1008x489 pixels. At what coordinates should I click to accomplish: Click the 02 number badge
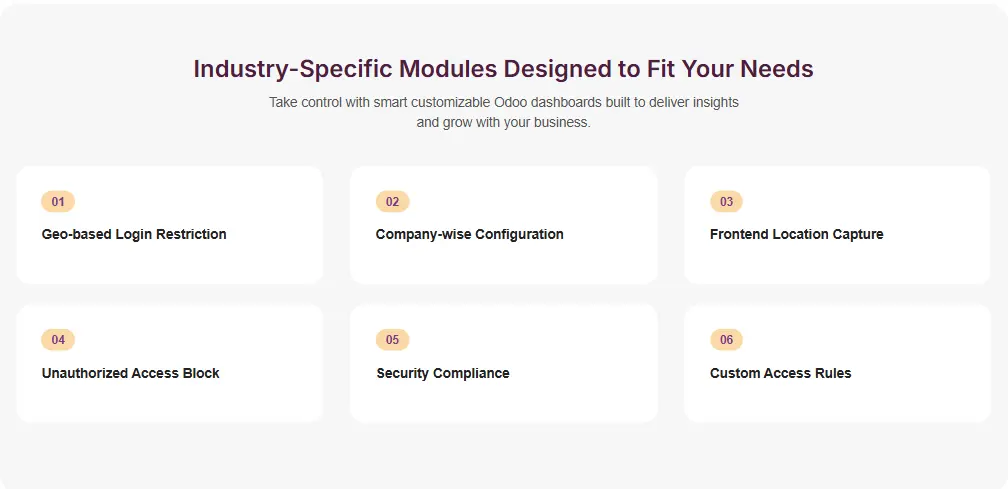pyautogui.click(x=392, y=202)
